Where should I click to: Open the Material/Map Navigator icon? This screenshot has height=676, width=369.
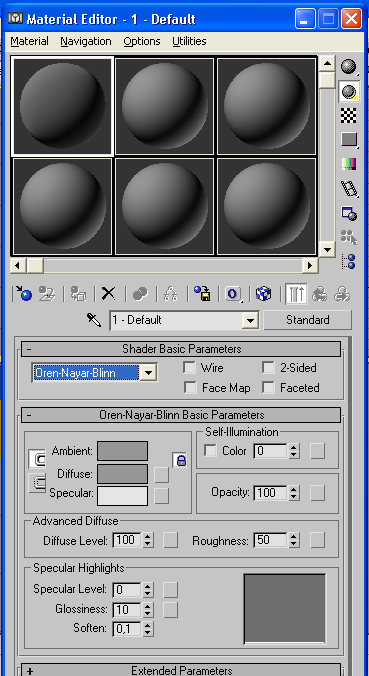pyautogui.click(x=349, y=262)
